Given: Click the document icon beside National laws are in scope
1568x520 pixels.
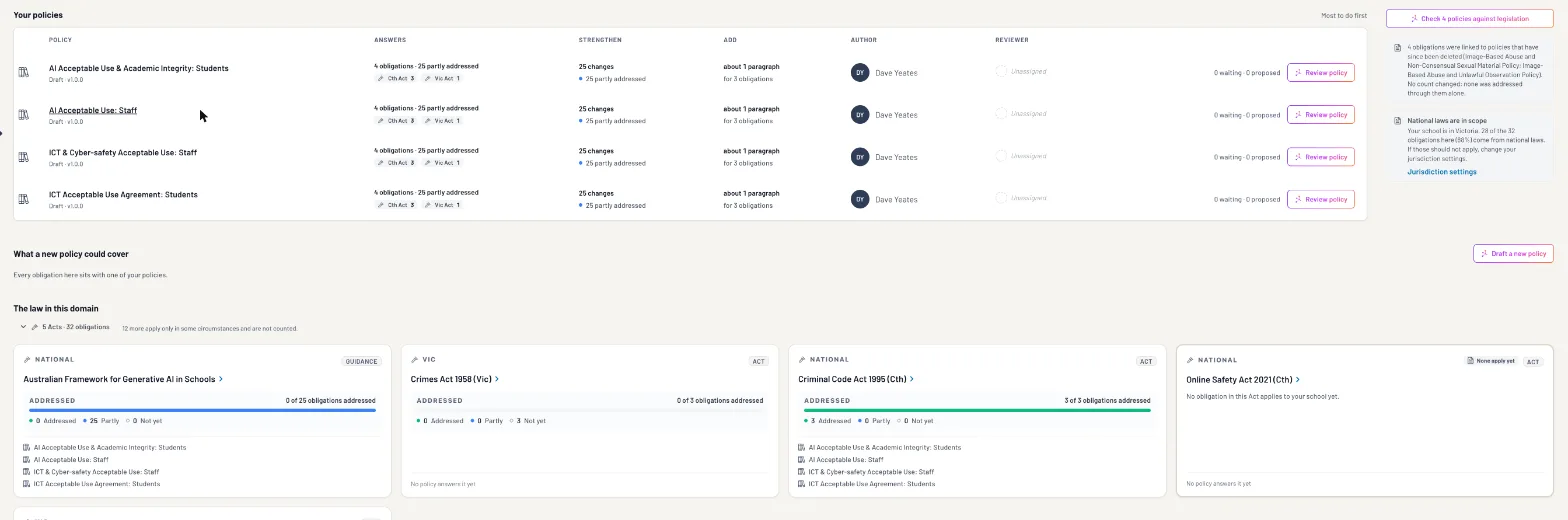Looking at the screenshot, I should (1398, 121).
